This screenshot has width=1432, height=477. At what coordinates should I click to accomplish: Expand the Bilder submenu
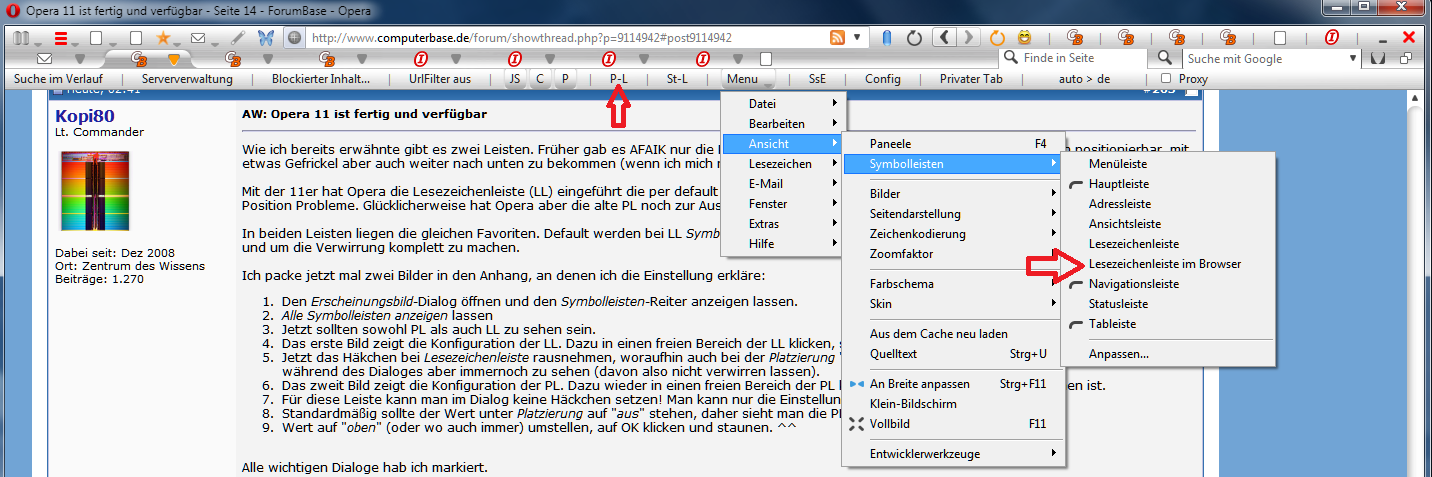pos(951,194)
